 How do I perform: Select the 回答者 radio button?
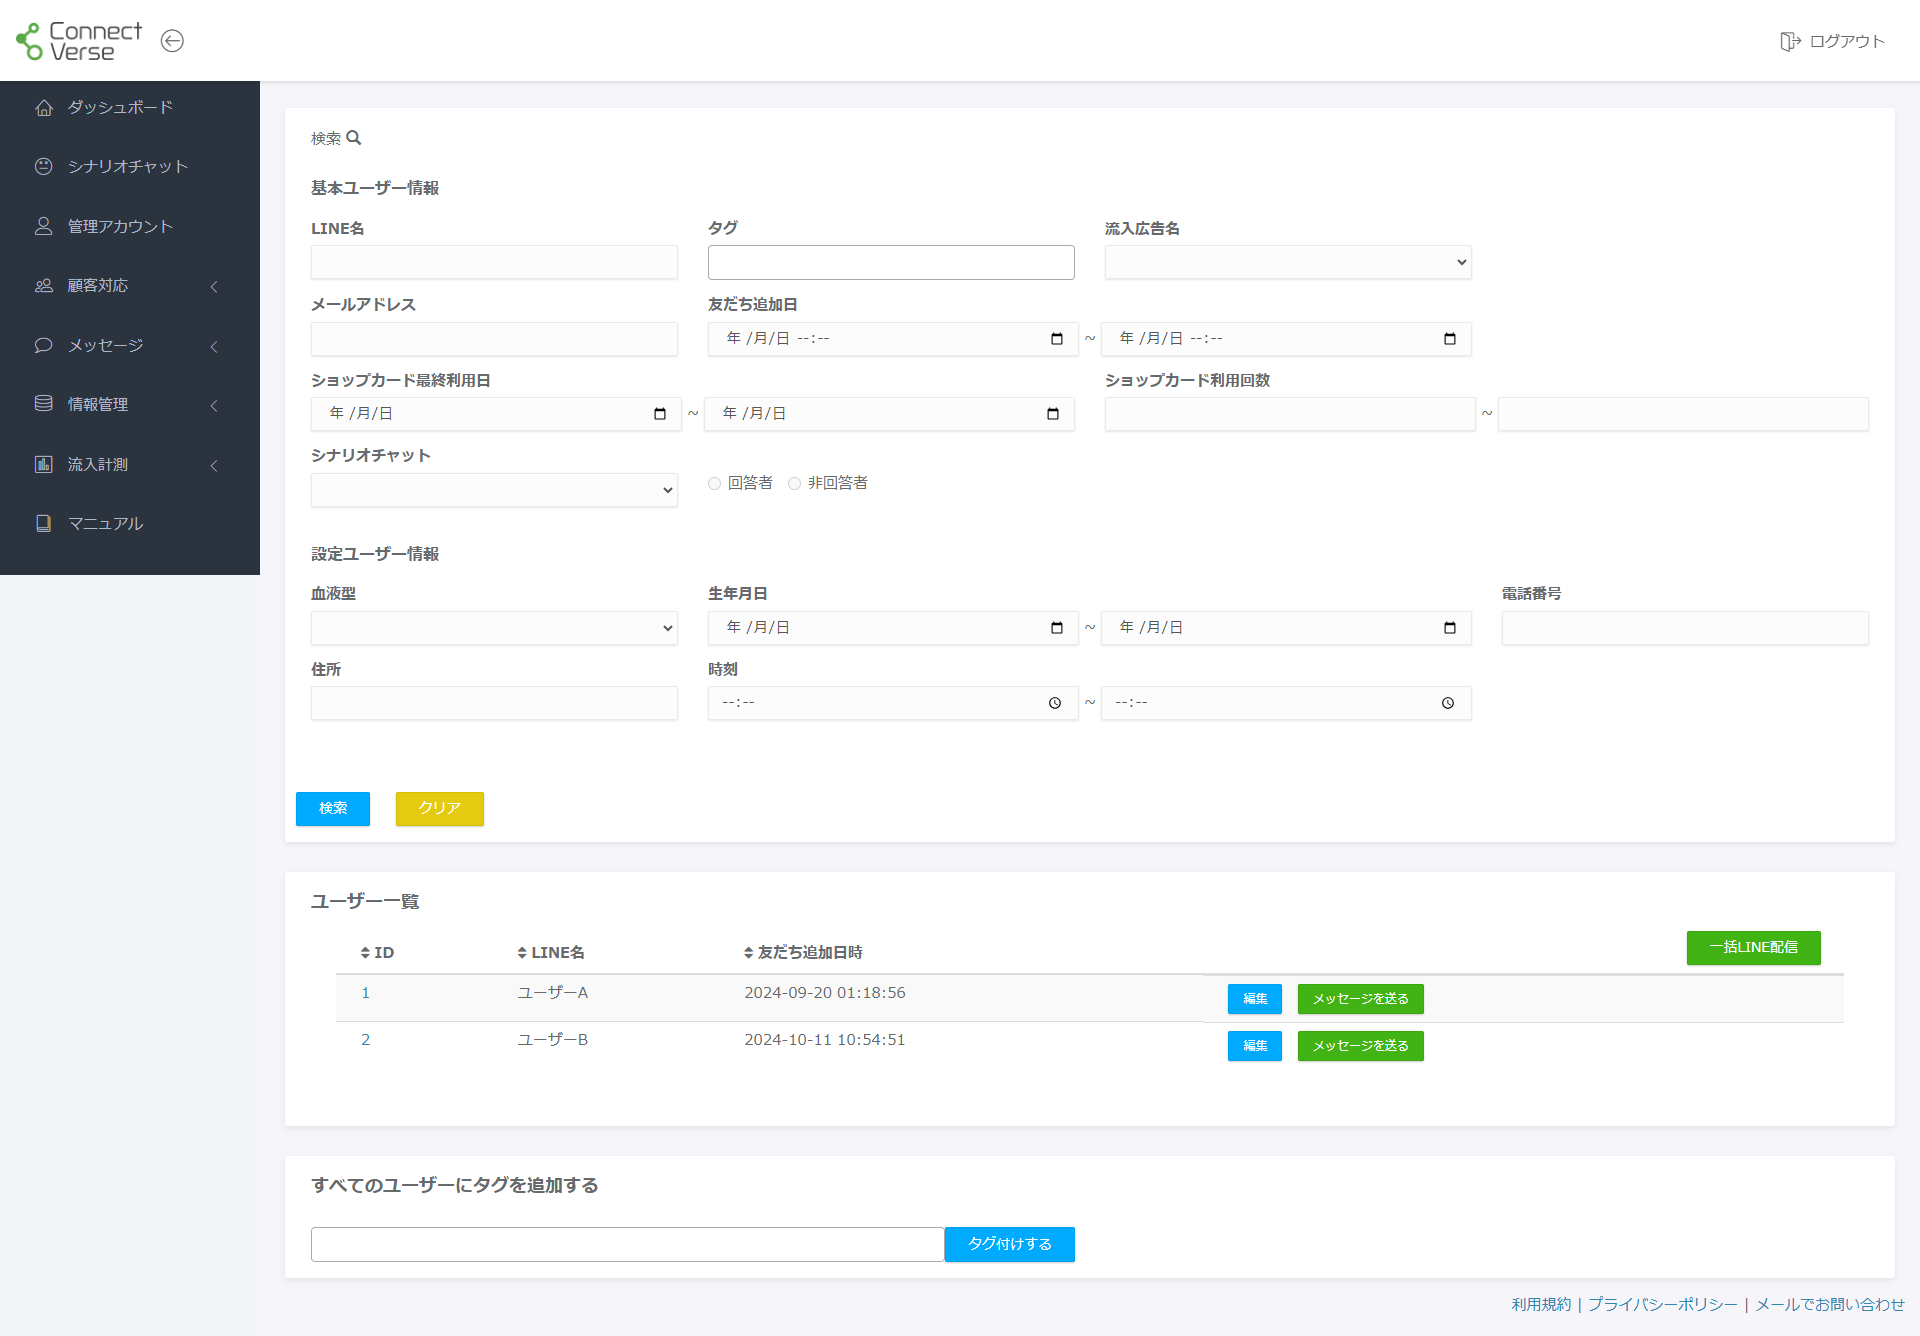point(715,484)
